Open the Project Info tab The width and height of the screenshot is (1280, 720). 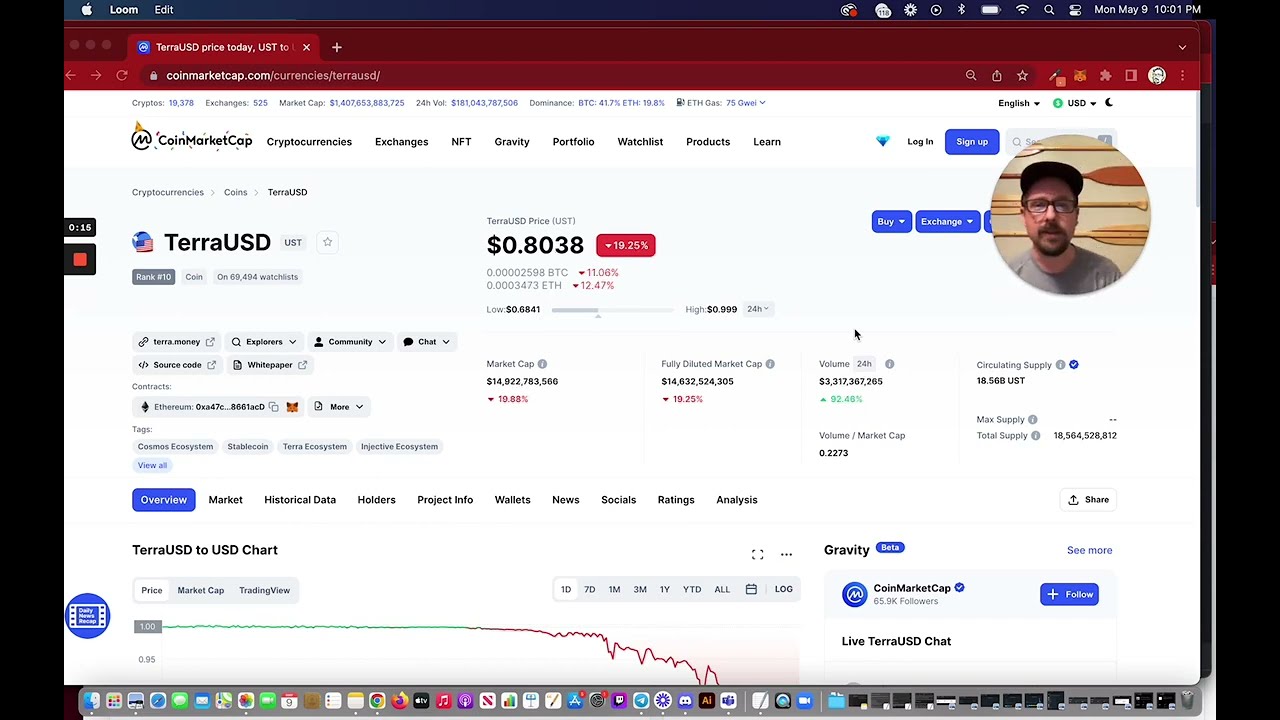point(445,500)
